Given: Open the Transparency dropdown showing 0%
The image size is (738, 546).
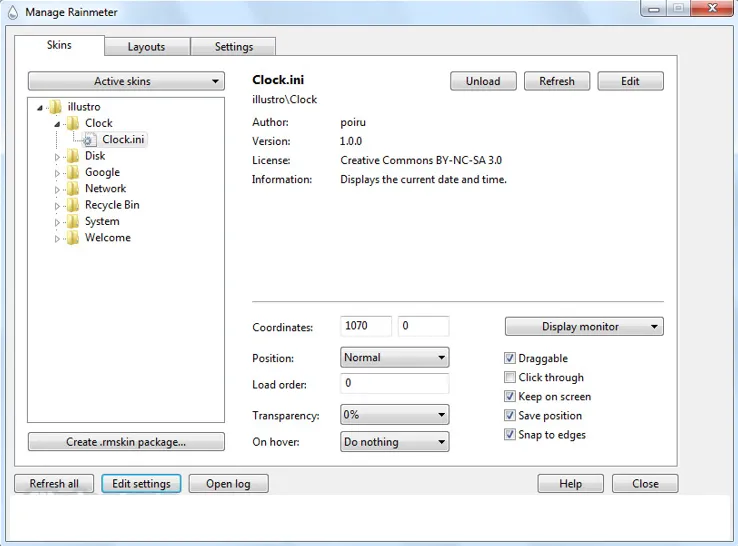Looking at the screenshot, I should pos(394,415).
